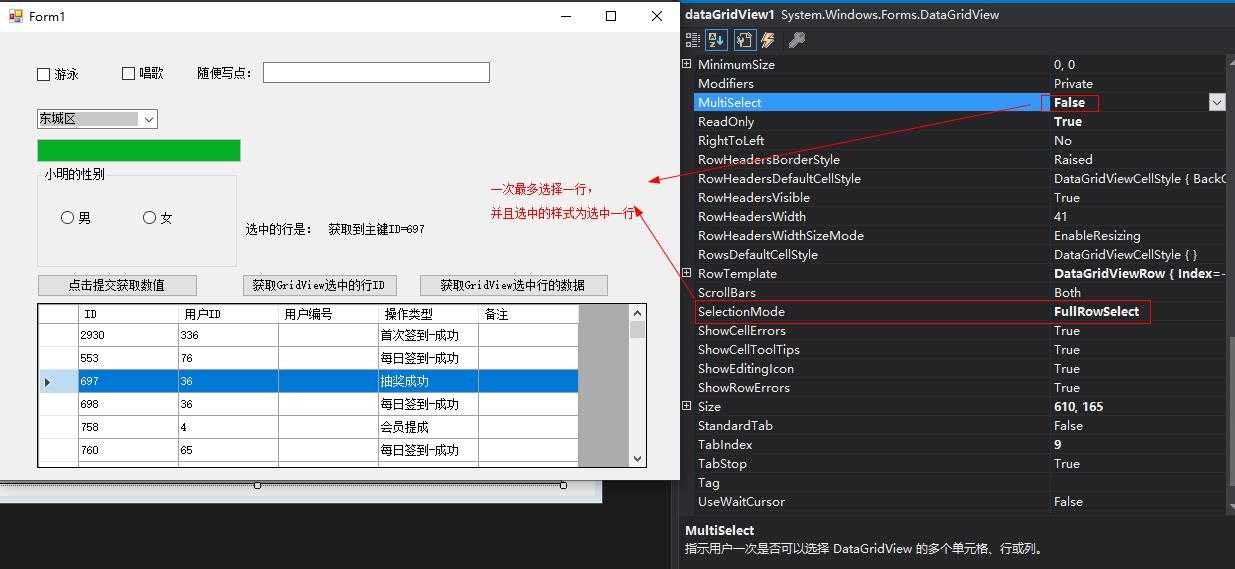Image resolution: width=1235 pixels, height=569 pixels.
Task: Click the 会员提成 cell
Action: click(429, 427)
